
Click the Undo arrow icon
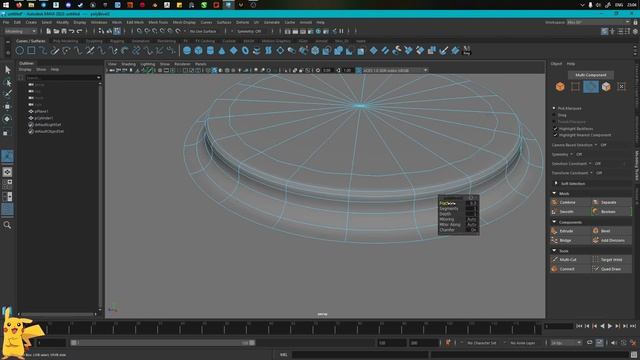tap(72, 31)
